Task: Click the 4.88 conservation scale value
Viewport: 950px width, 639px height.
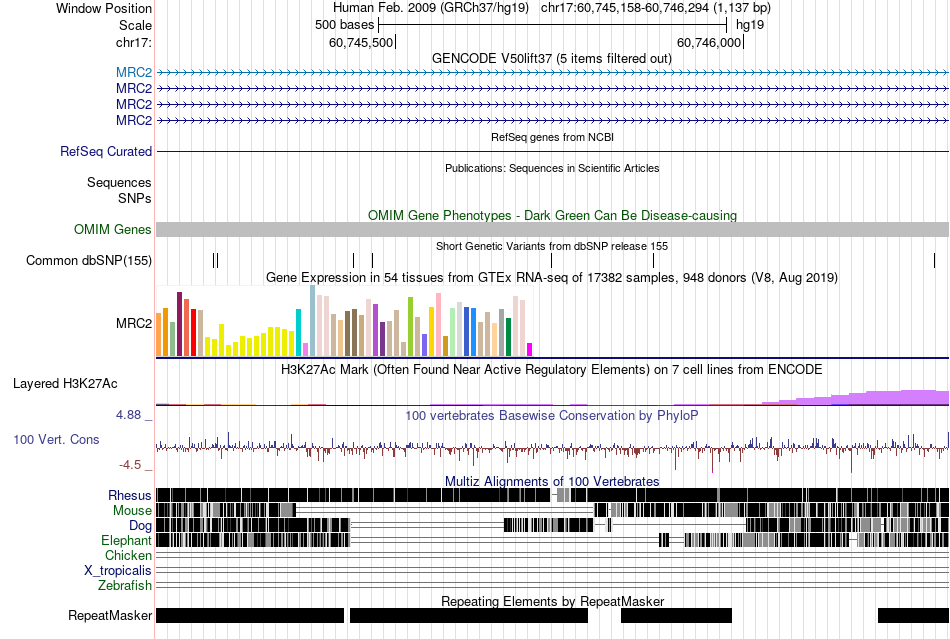Action: pos(128,415)
